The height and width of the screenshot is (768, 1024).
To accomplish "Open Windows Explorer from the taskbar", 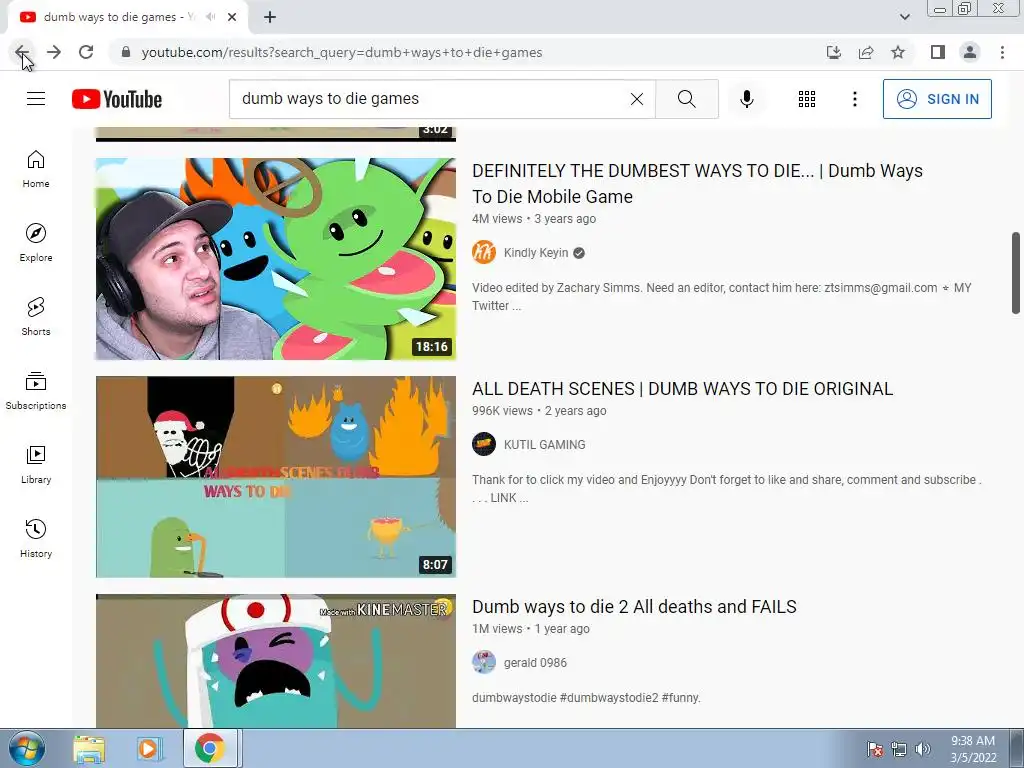I will coord(89,749).
